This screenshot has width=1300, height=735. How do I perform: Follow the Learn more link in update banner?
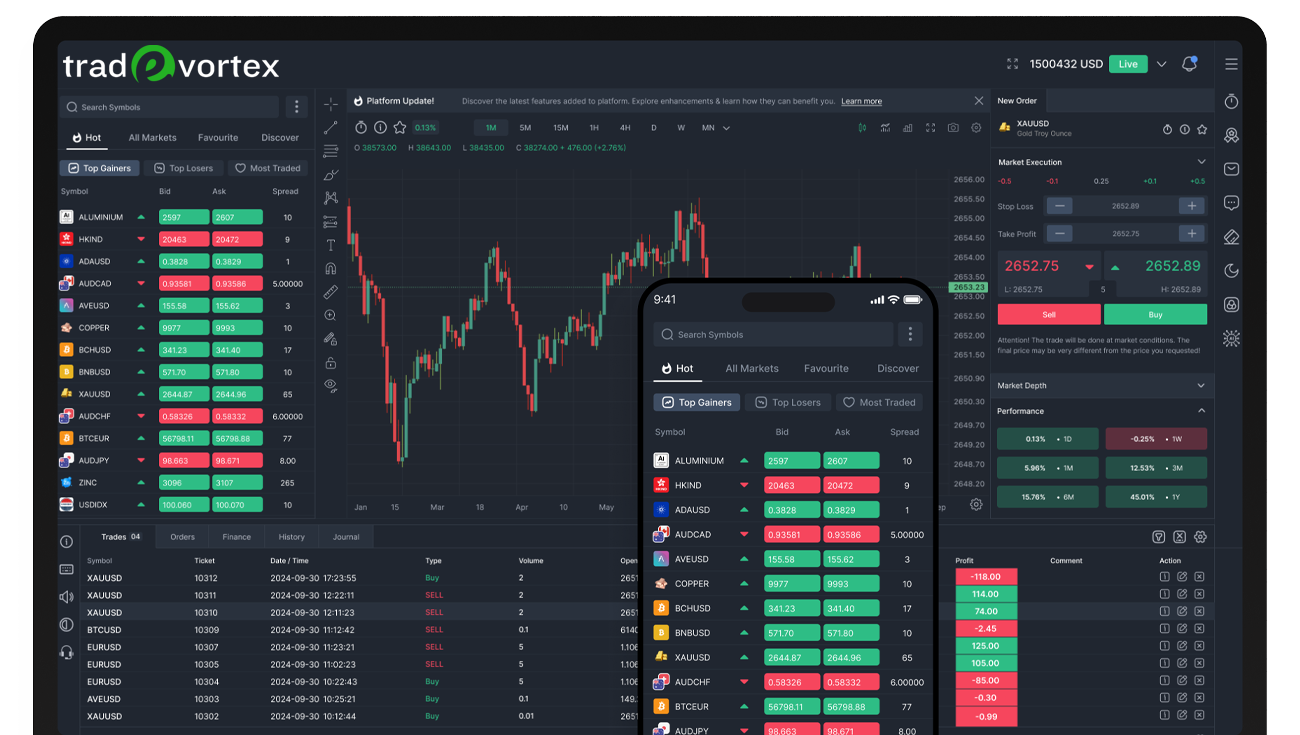coord(861,101)
